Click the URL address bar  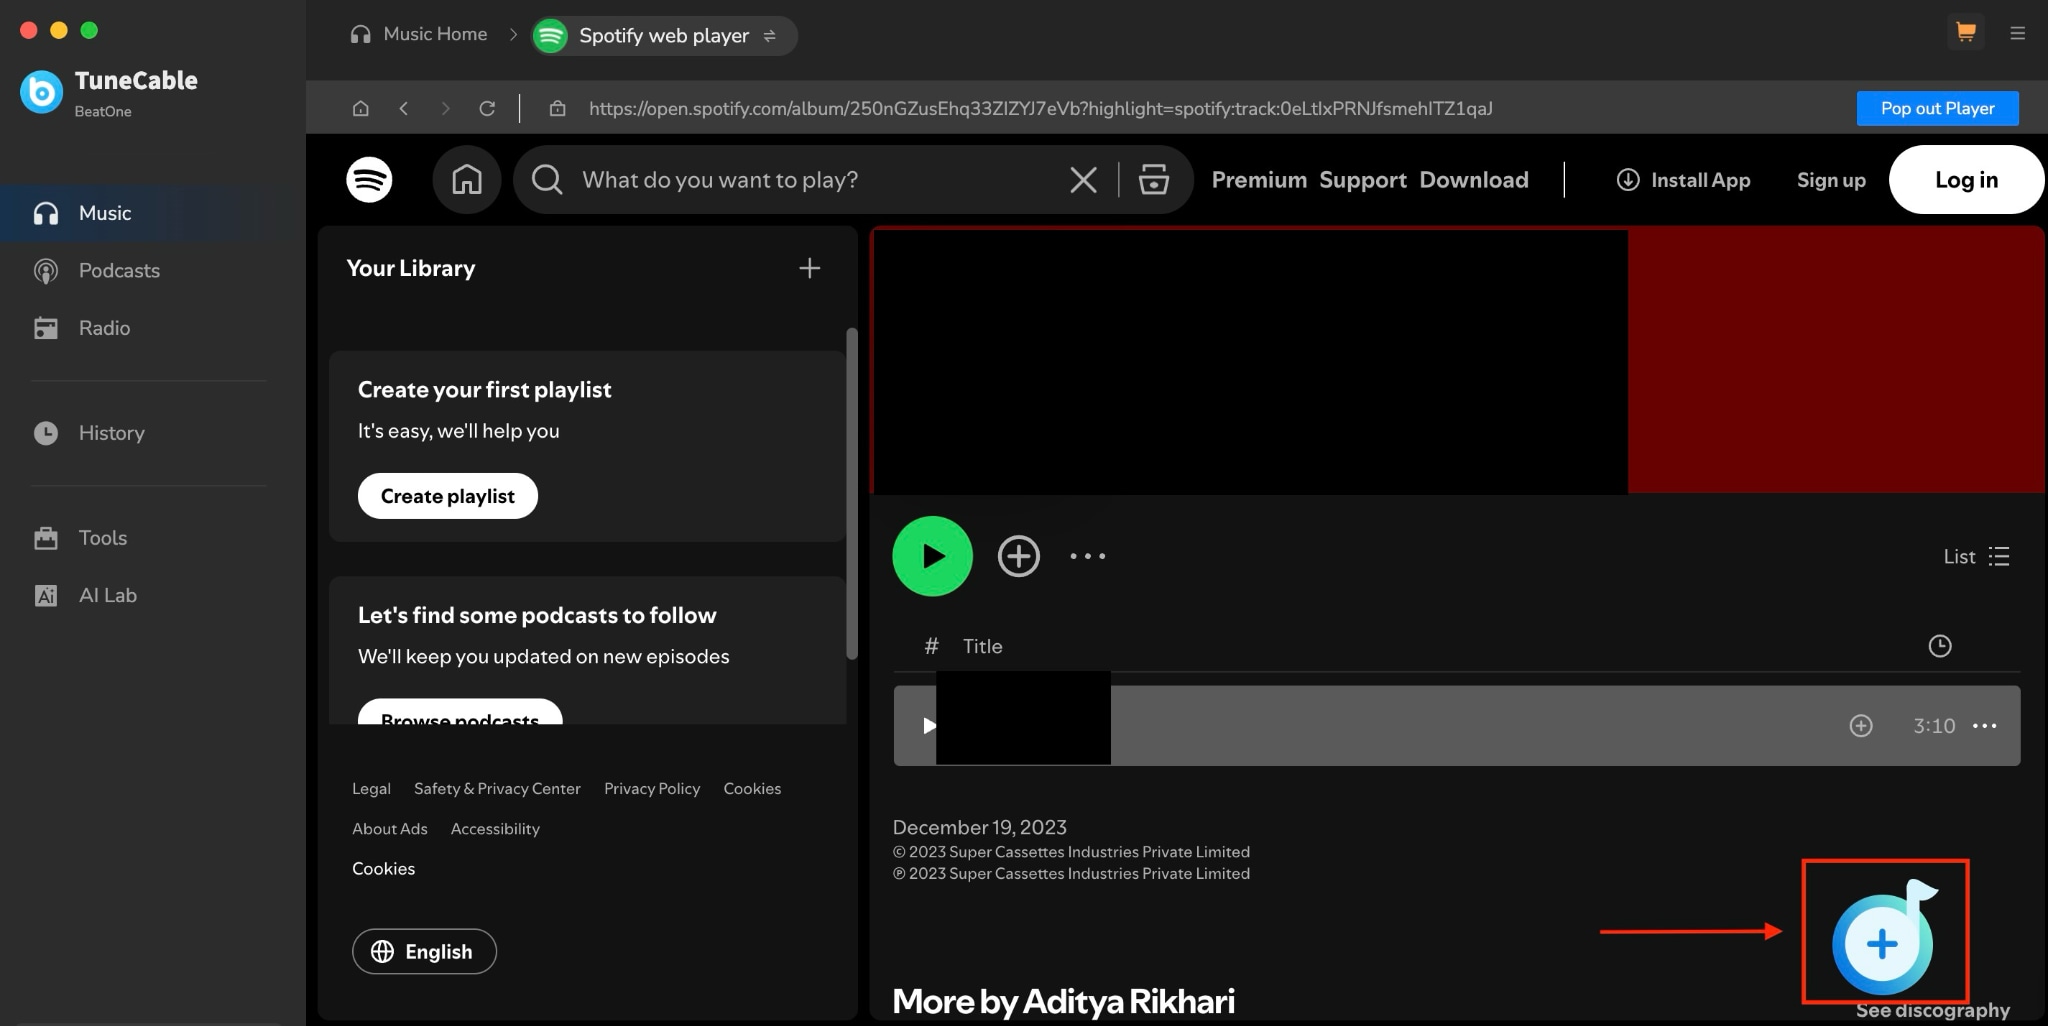[1040, 108]
